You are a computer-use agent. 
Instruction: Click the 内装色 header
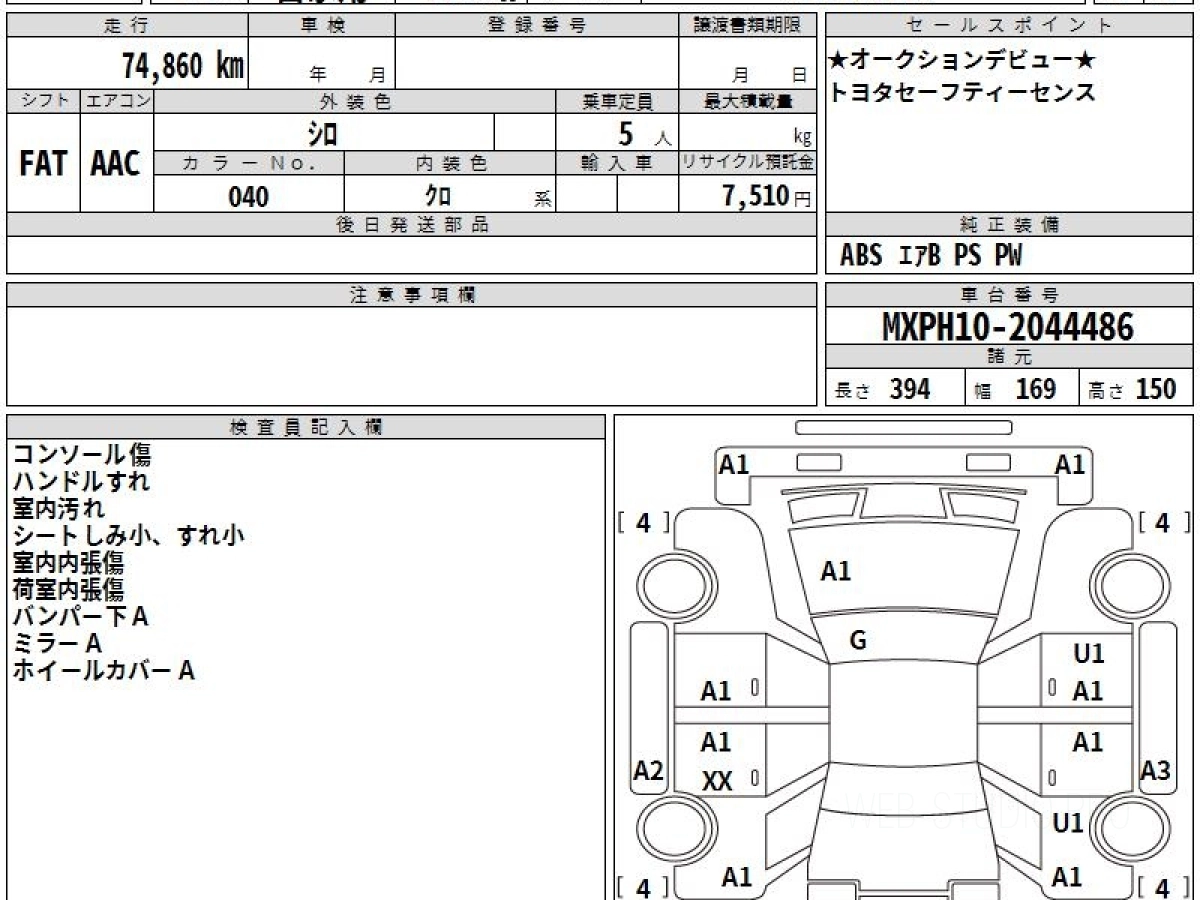click(x=450, y=164)
